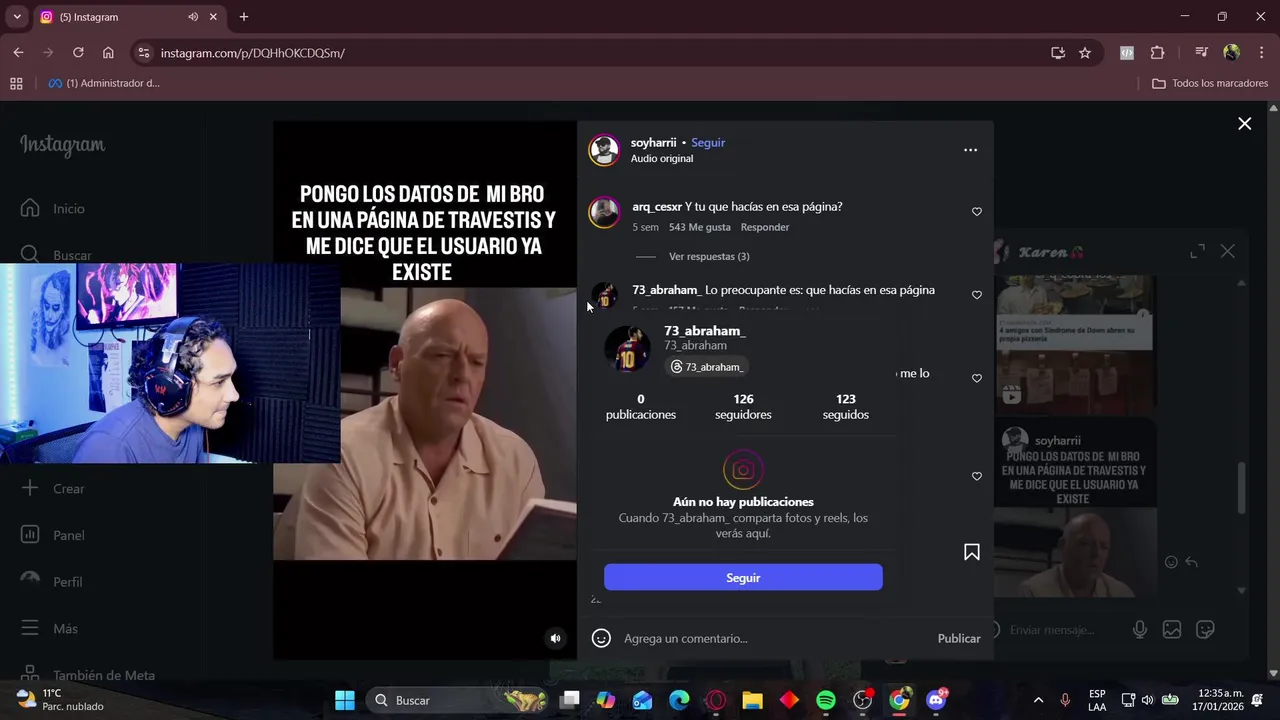Go back with the browser back arrow

pos(18,53)
